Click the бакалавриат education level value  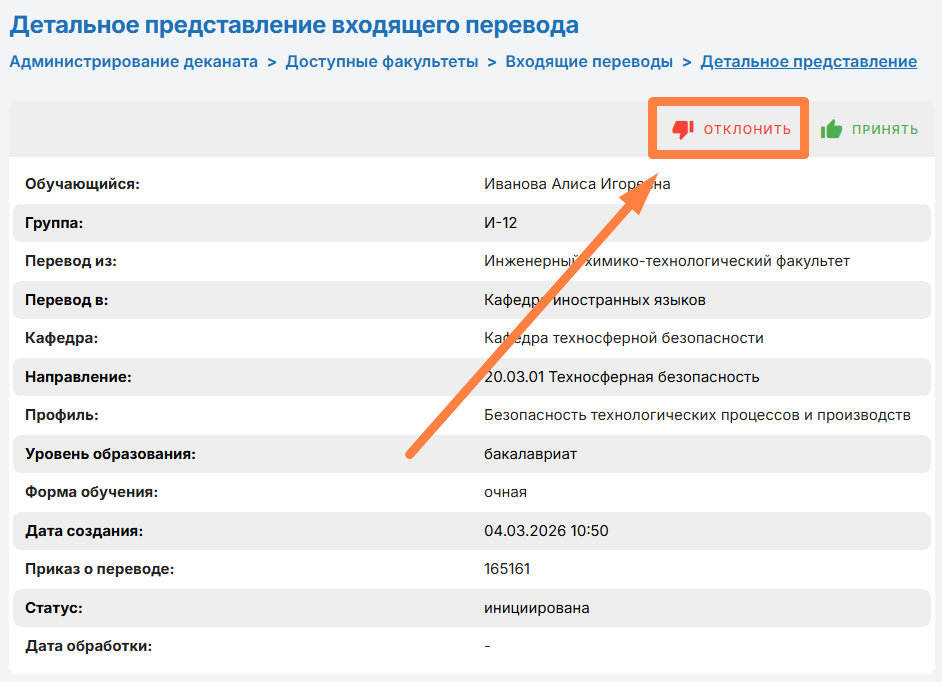(530, 454)
